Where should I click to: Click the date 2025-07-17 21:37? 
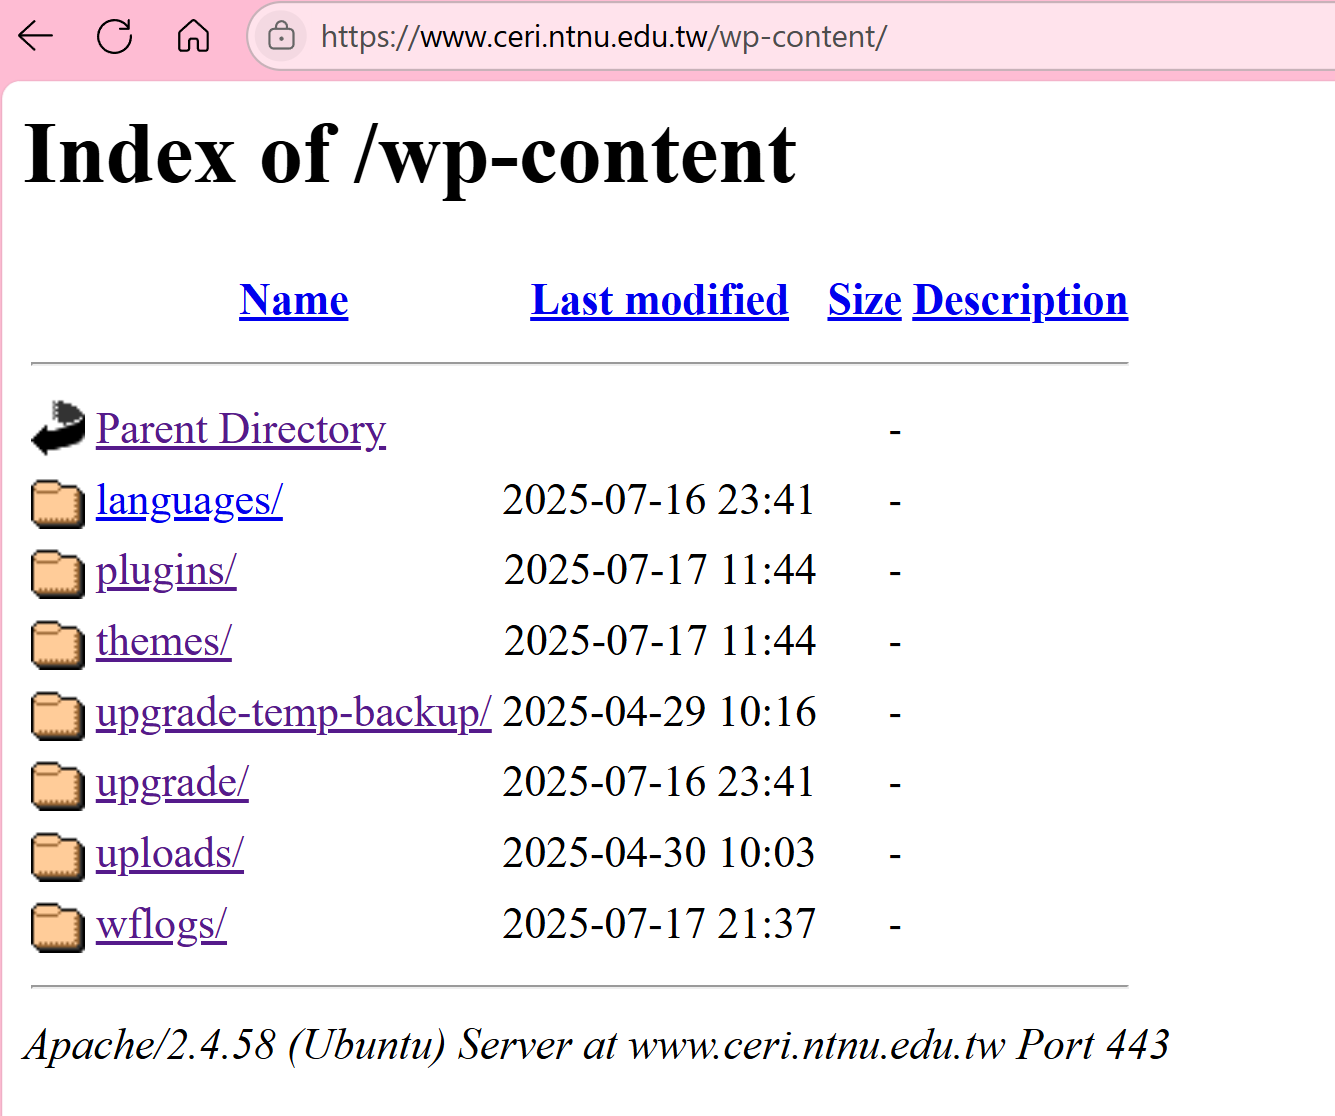[659, 924]
